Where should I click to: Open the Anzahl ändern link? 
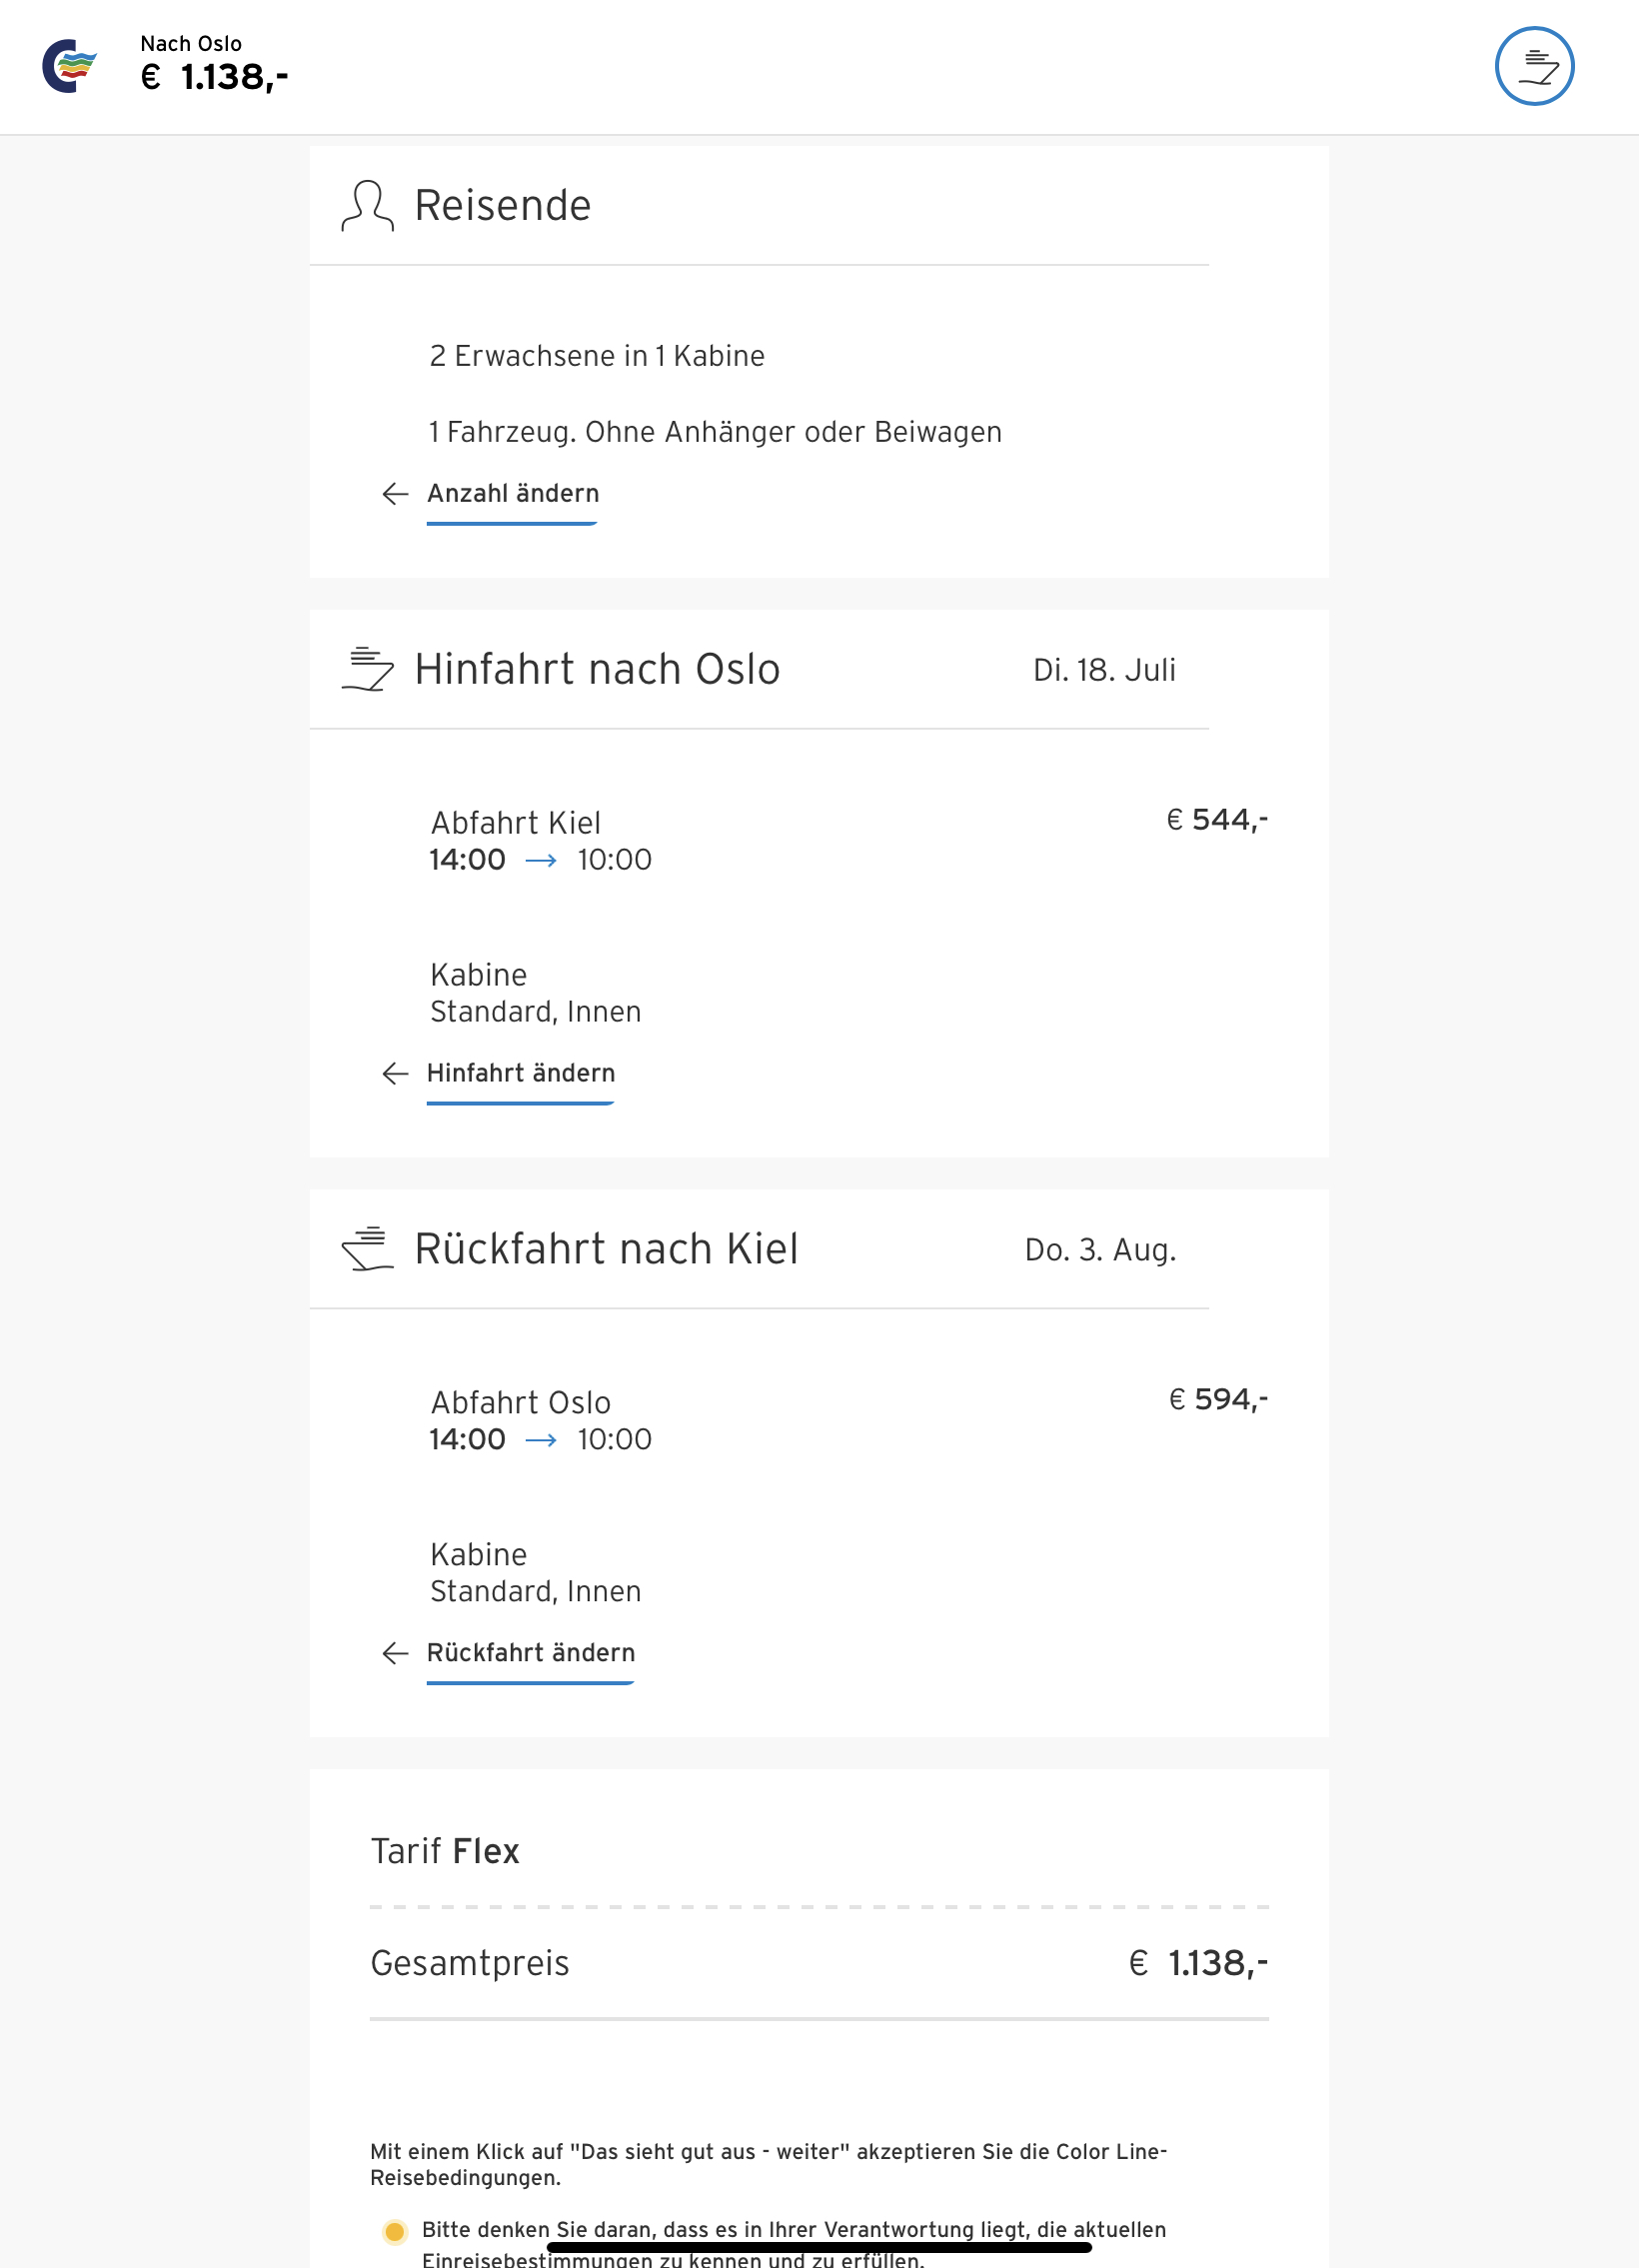[512, 494]
